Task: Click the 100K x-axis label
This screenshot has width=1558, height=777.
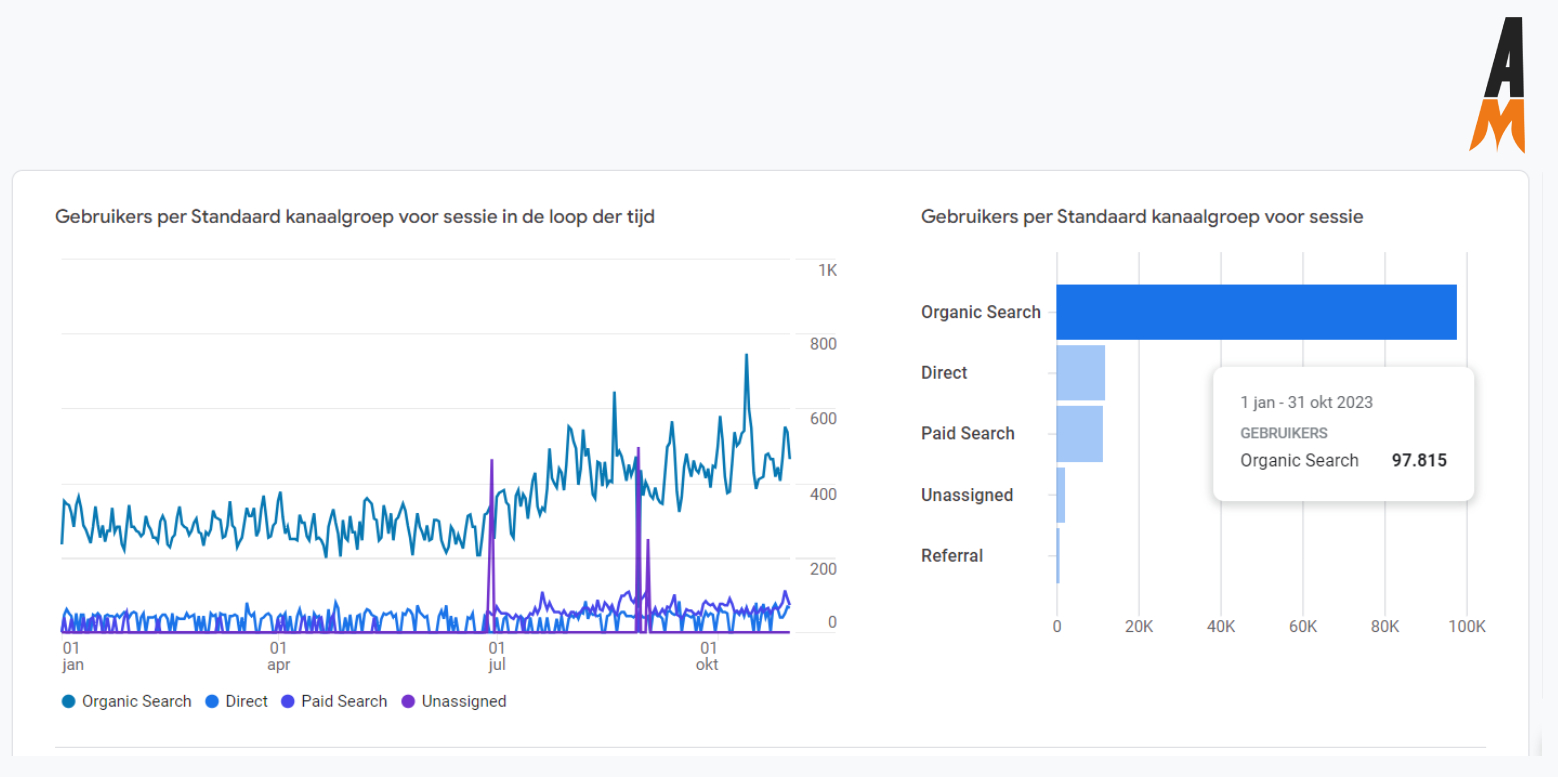Action: [1467, 627]
